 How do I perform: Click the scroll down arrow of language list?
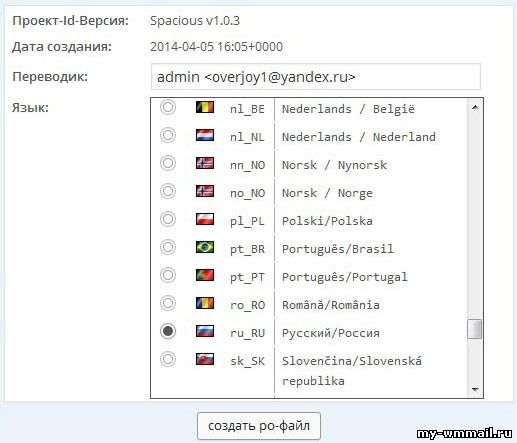click(475, 389)
